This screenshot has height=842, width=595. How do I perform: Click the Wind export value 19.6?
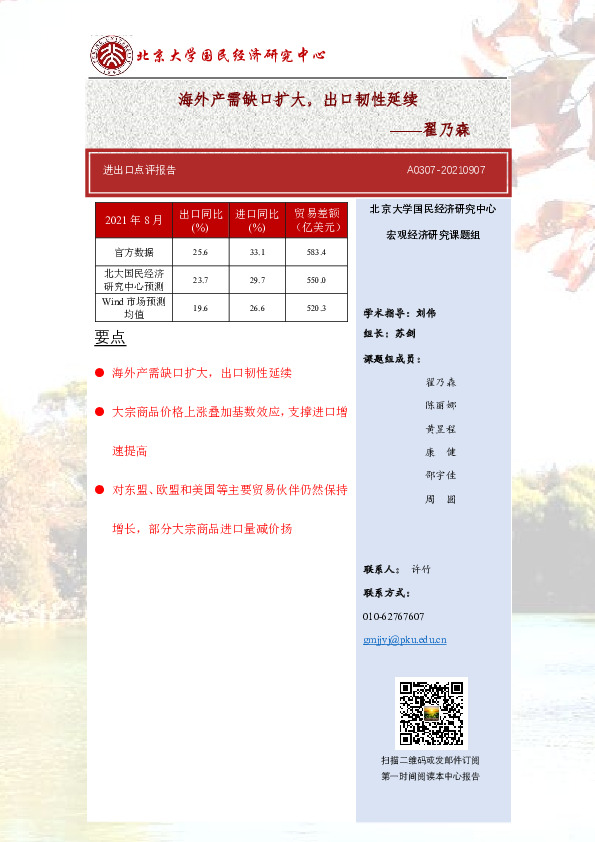pos(200,308)
